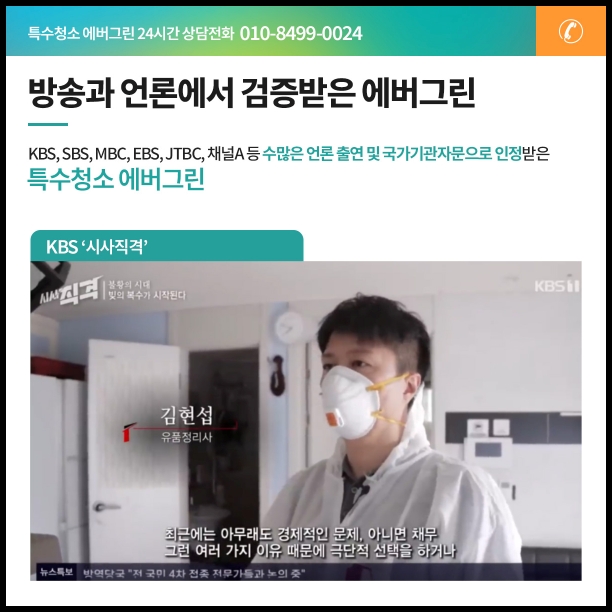Click the red marker icon beside 김현섭
The width and height of the screenshot is (612, 612).
127,432
